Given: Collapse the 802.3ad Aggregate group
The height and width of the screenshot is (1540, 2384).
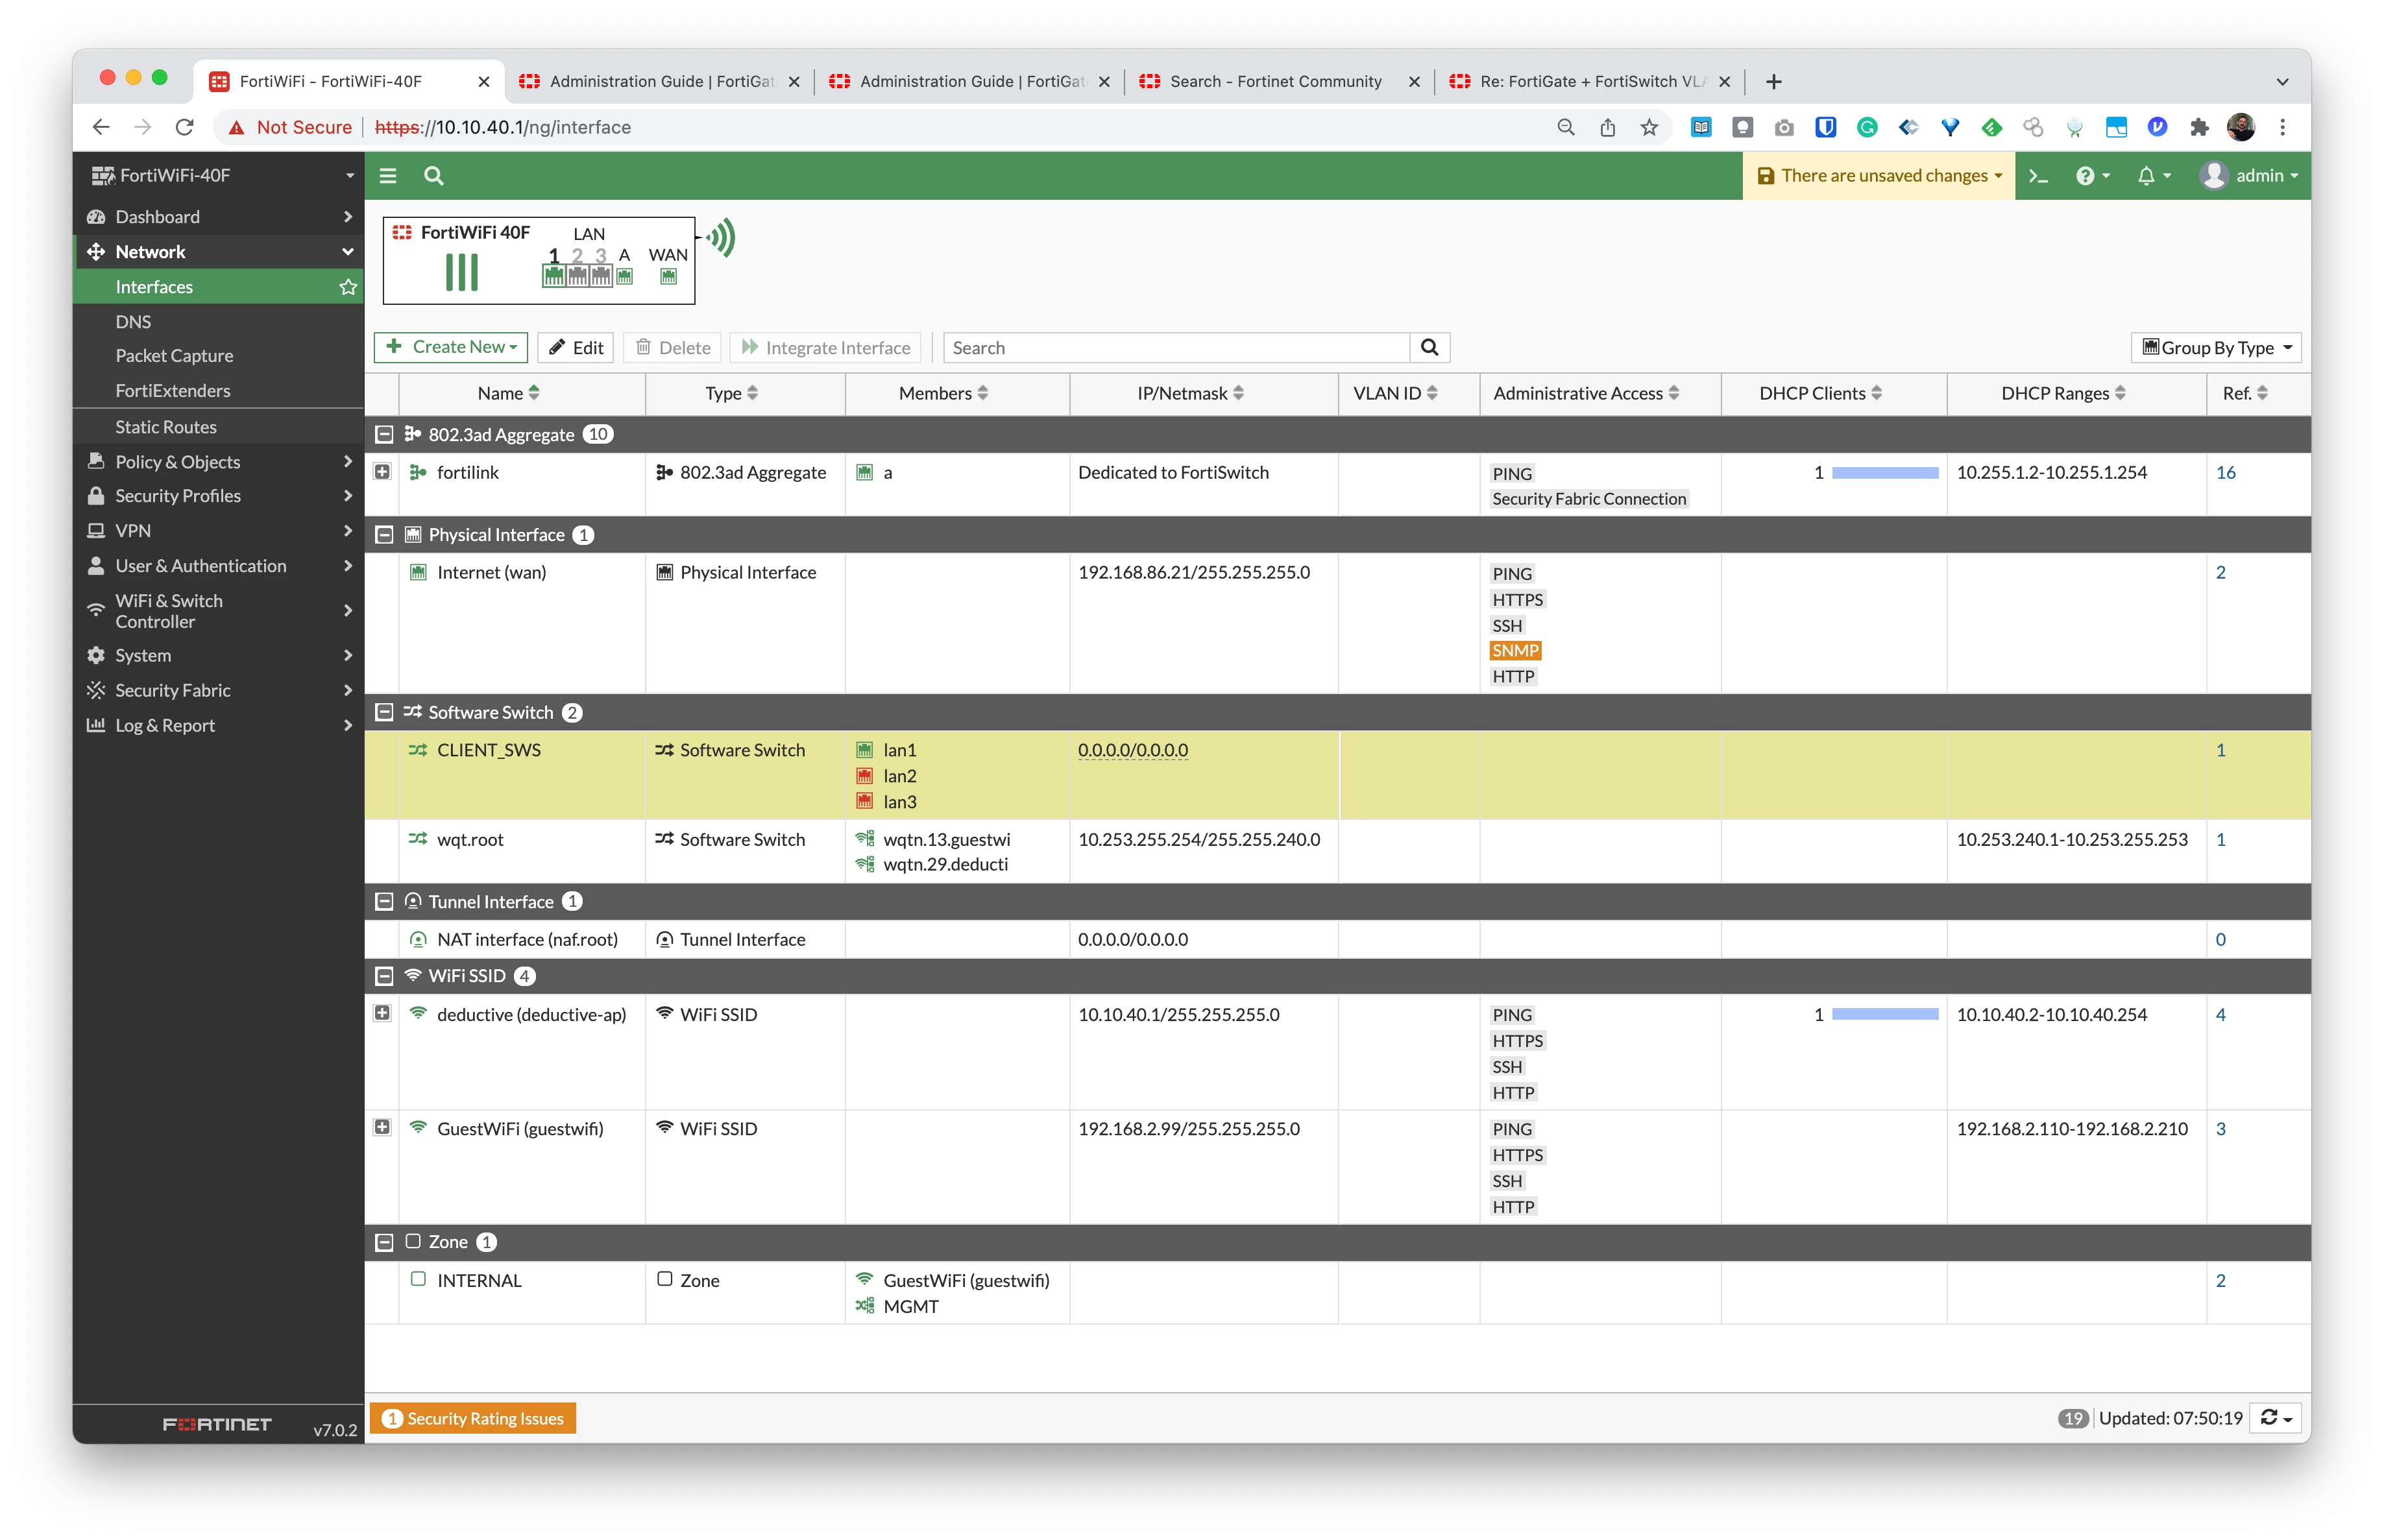Looking at the screenshot, I should pos(383,434).
